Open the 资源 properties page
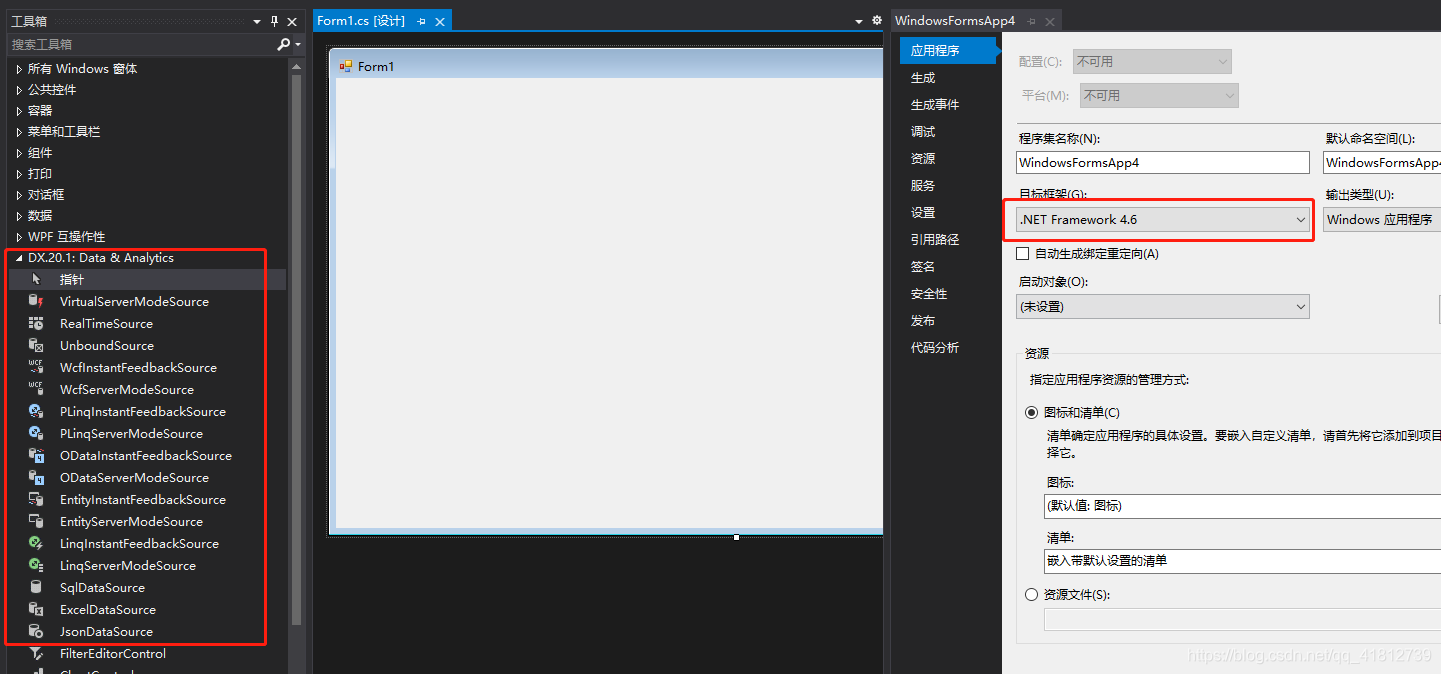The image size is (1441, 674). (923, 158)
